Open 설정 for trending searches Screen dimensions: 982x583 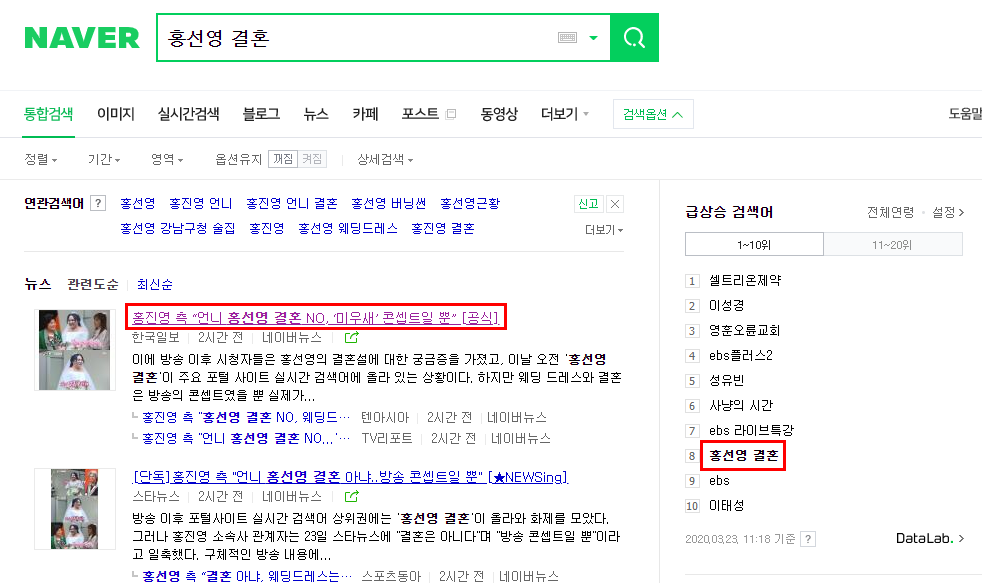pyautogui.click(x=948, y=212)
